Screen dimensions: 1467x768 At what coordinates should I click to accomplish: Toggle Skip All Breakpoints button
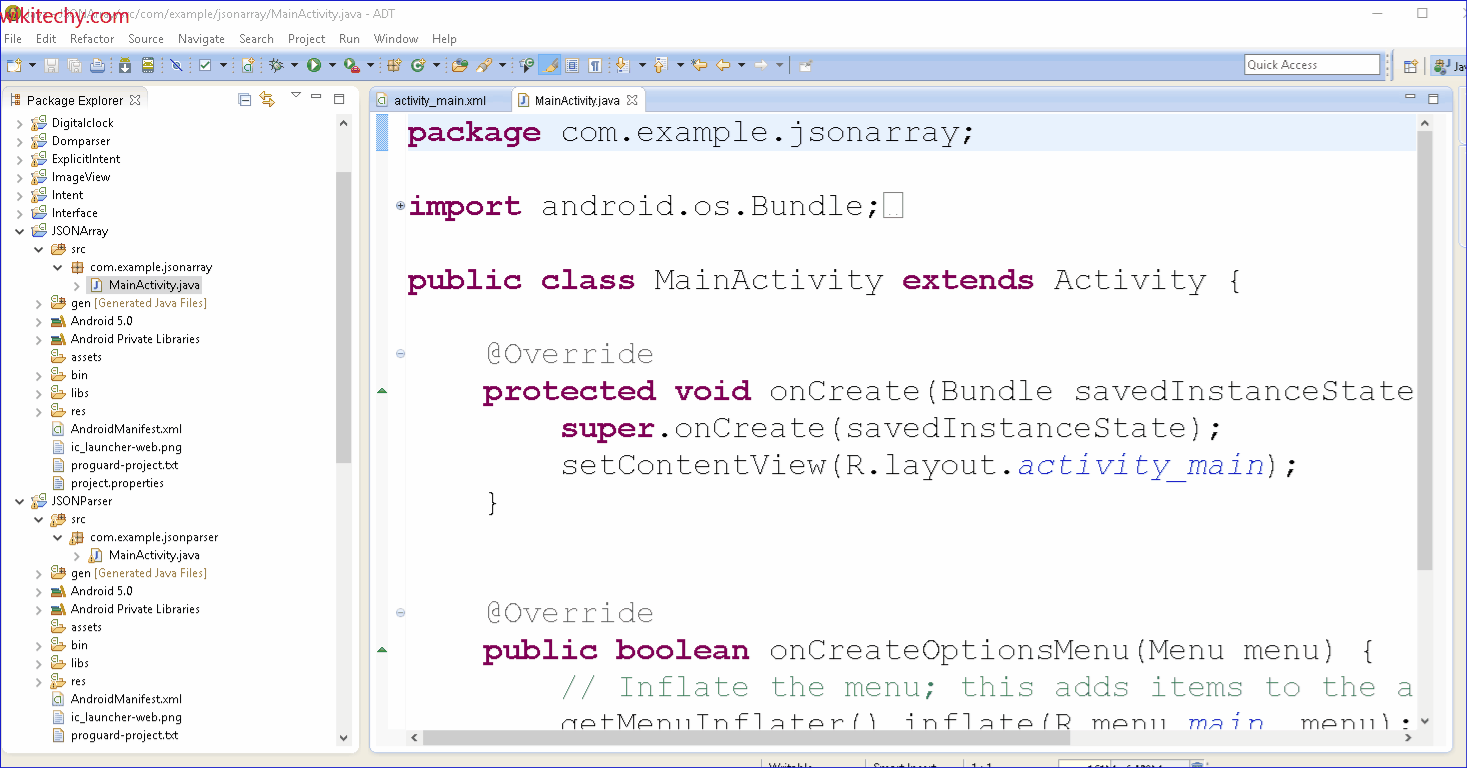point(176,65)
